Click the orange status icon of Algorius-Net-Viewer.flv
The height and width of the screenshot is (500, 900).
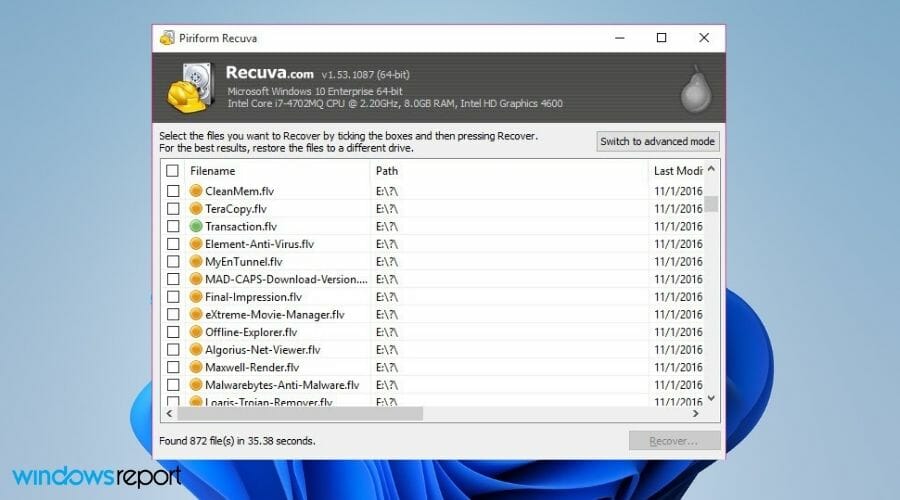click(196, 350)
